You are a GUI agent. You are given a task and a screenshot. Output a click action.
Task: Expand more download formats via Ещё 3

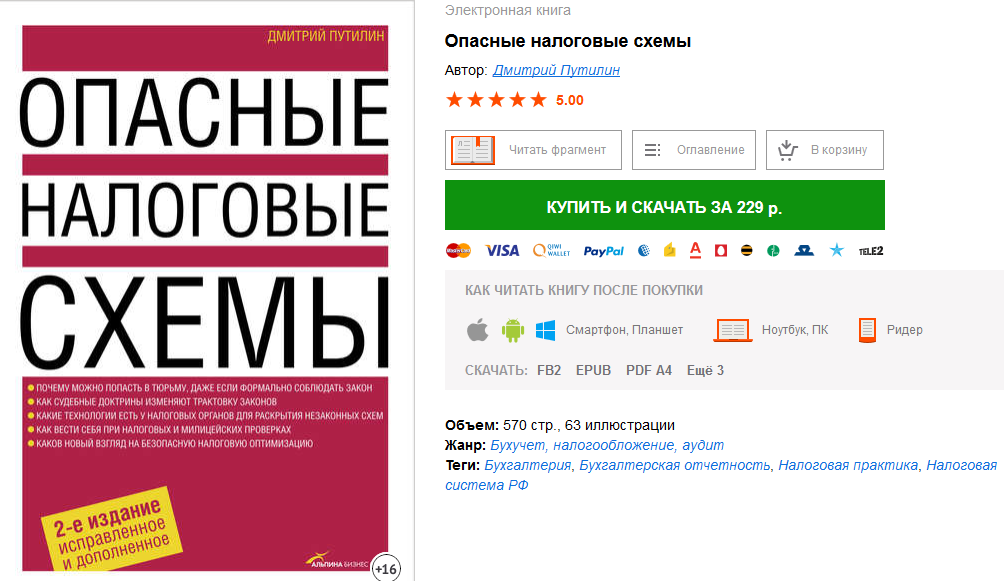pos(705,370)
